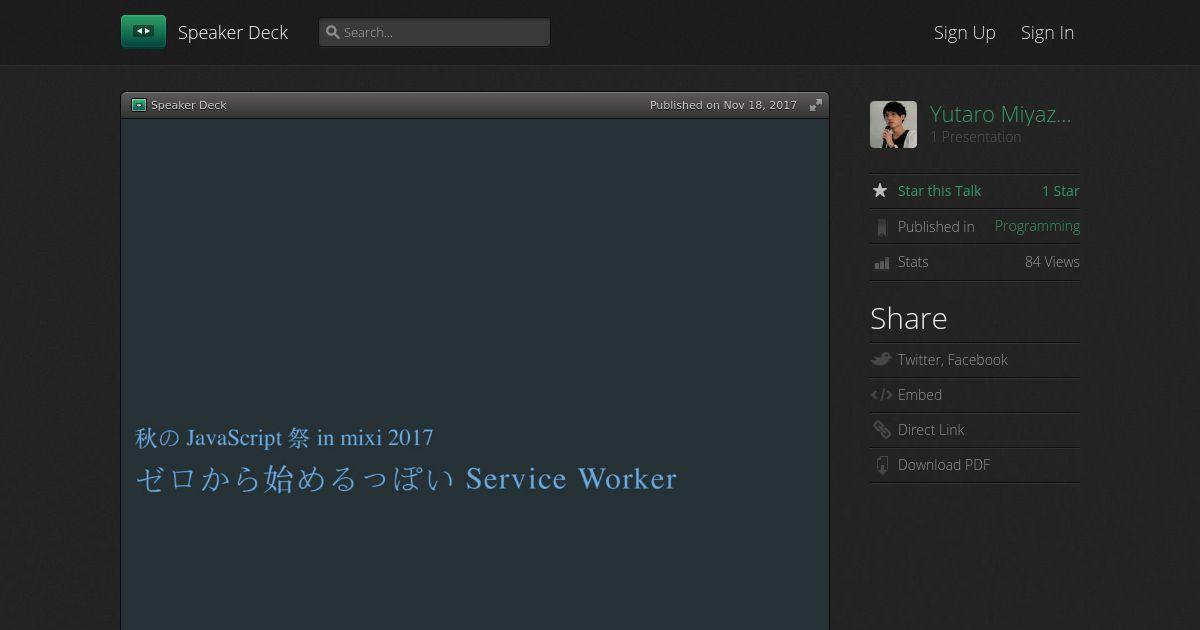The width and height of the screenshot is (1200, 630).
Task: Select the Stats label
Action: click(x=913, y=262)
